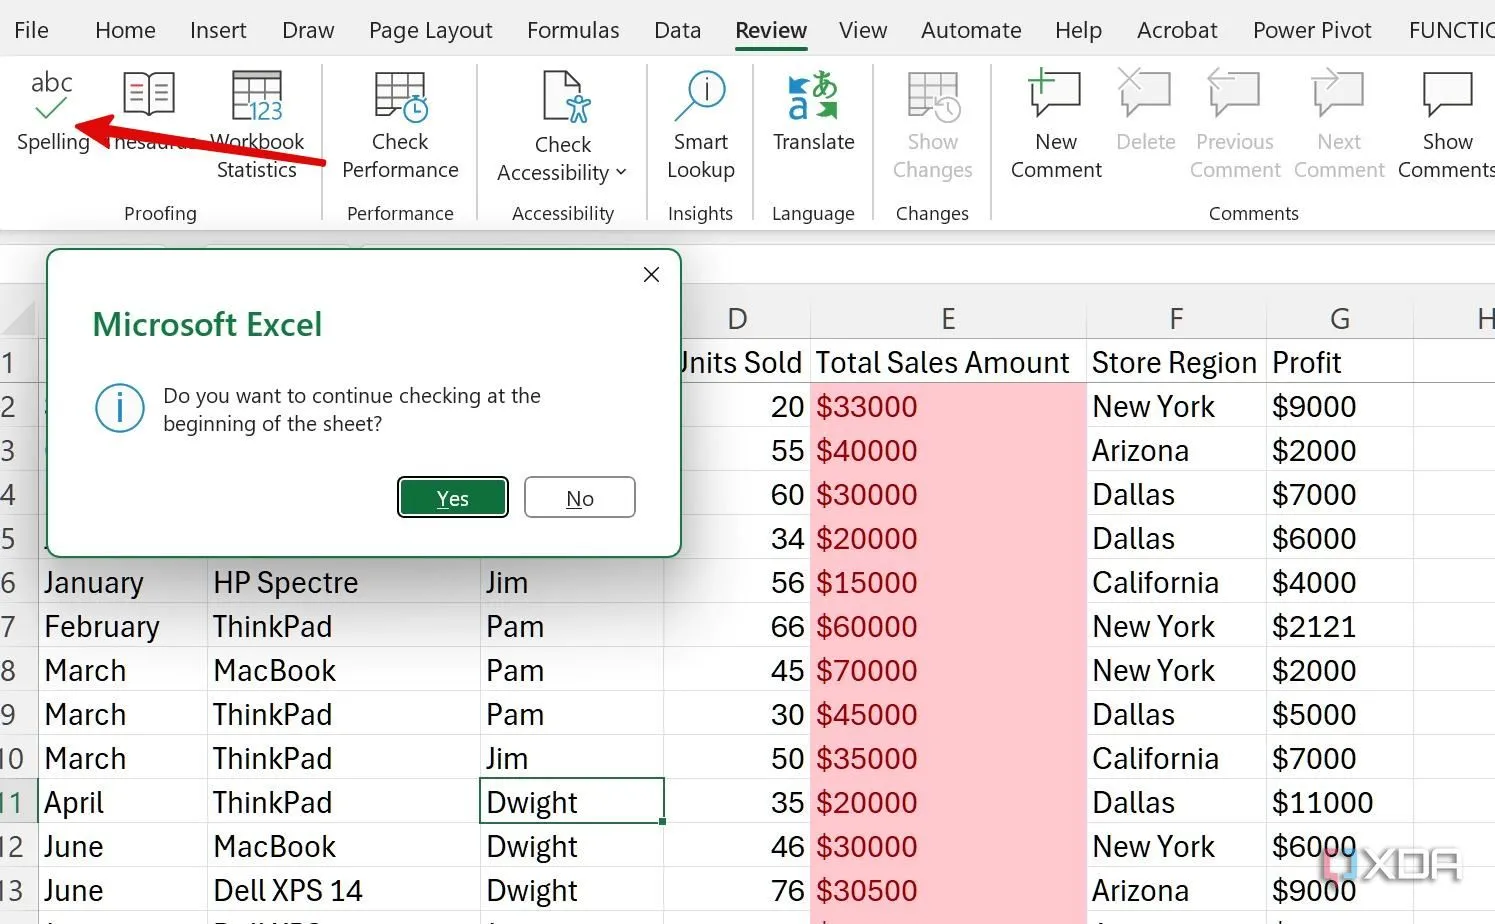This screenshot has width=1495, height=924.
Task: Open the Page Layout tab
Action: coord(430,30)
